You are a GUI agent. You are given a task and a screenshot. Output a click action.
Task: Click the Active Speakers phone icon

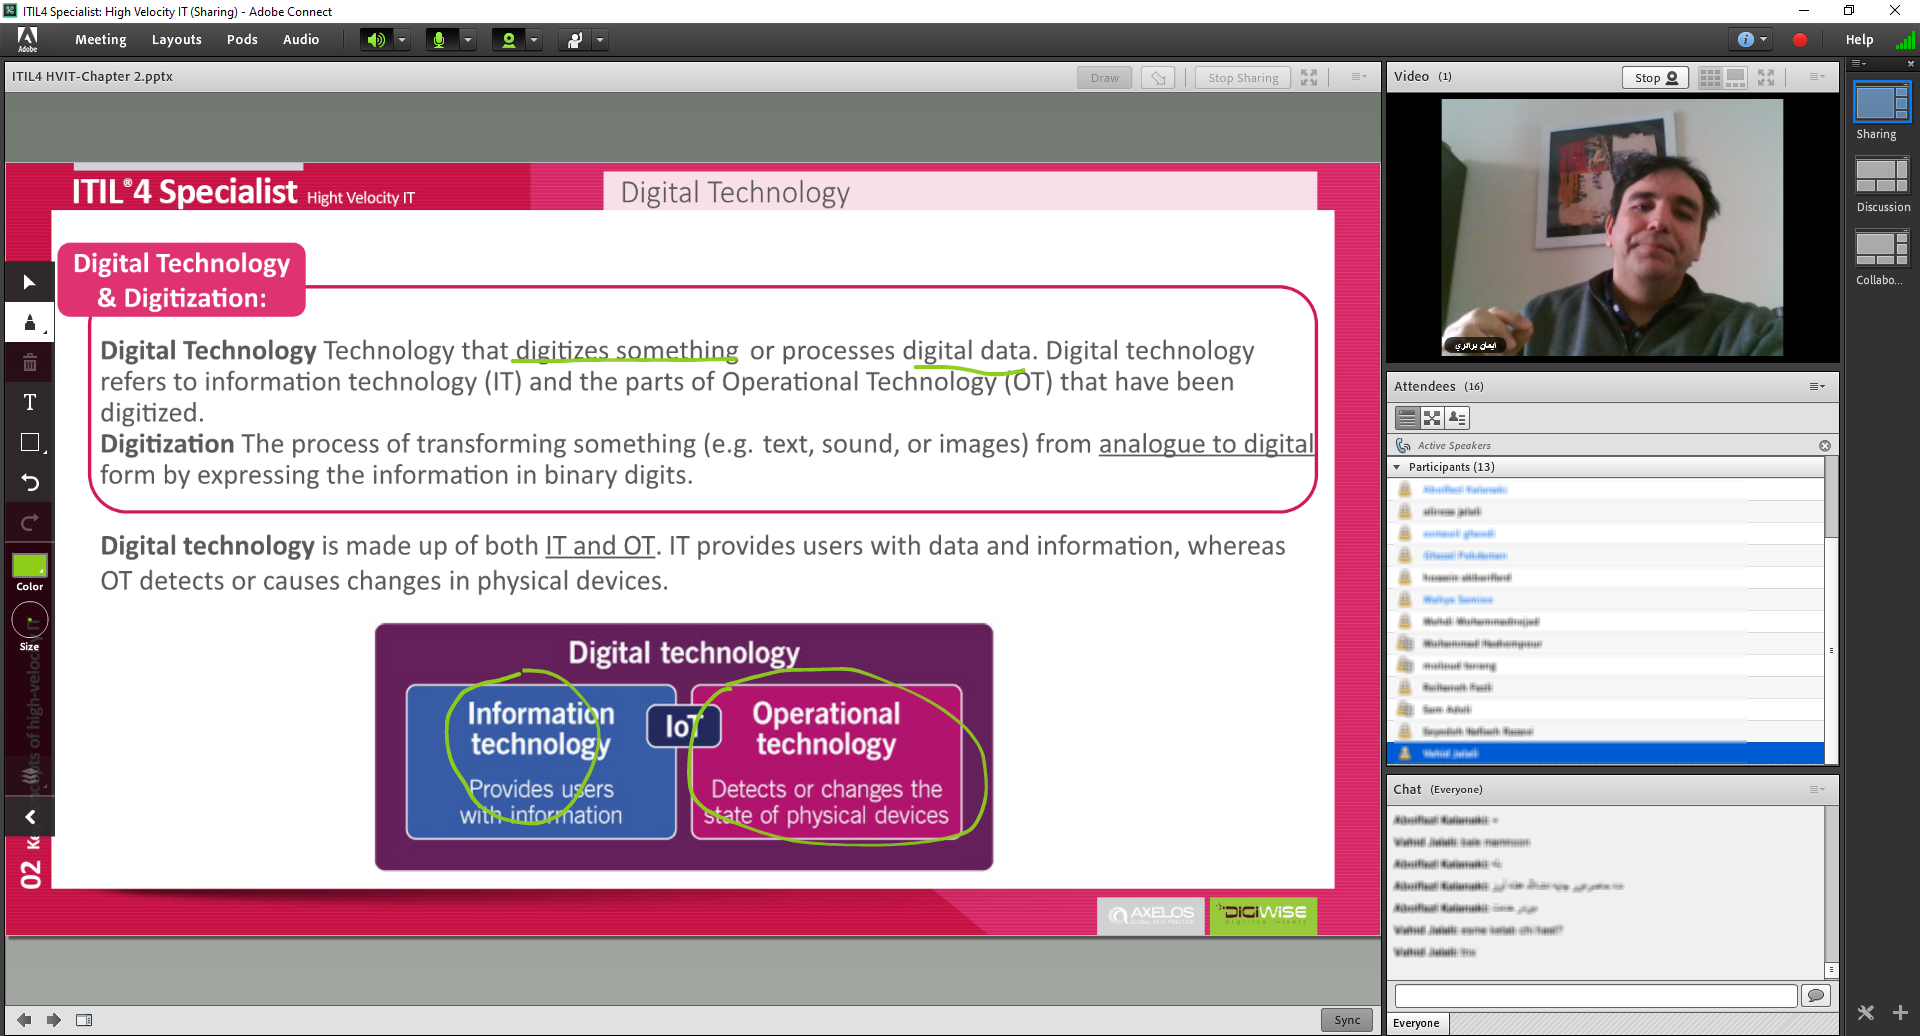1403,446
